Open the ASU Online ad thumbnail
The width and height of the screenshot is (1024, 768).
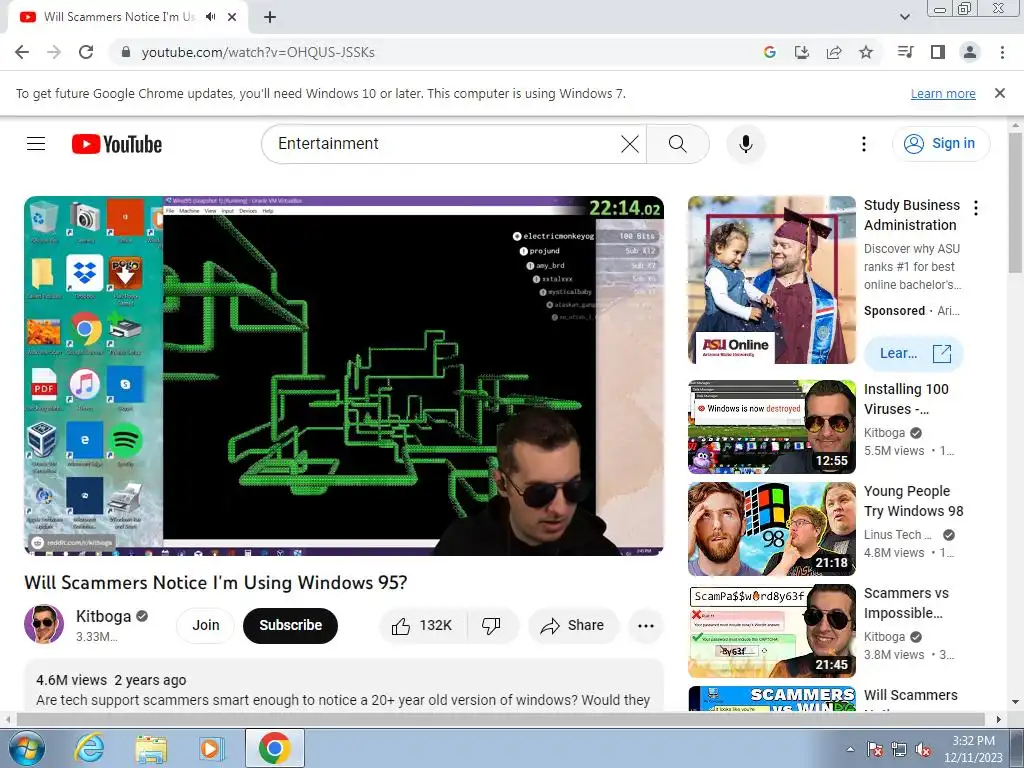771,280
